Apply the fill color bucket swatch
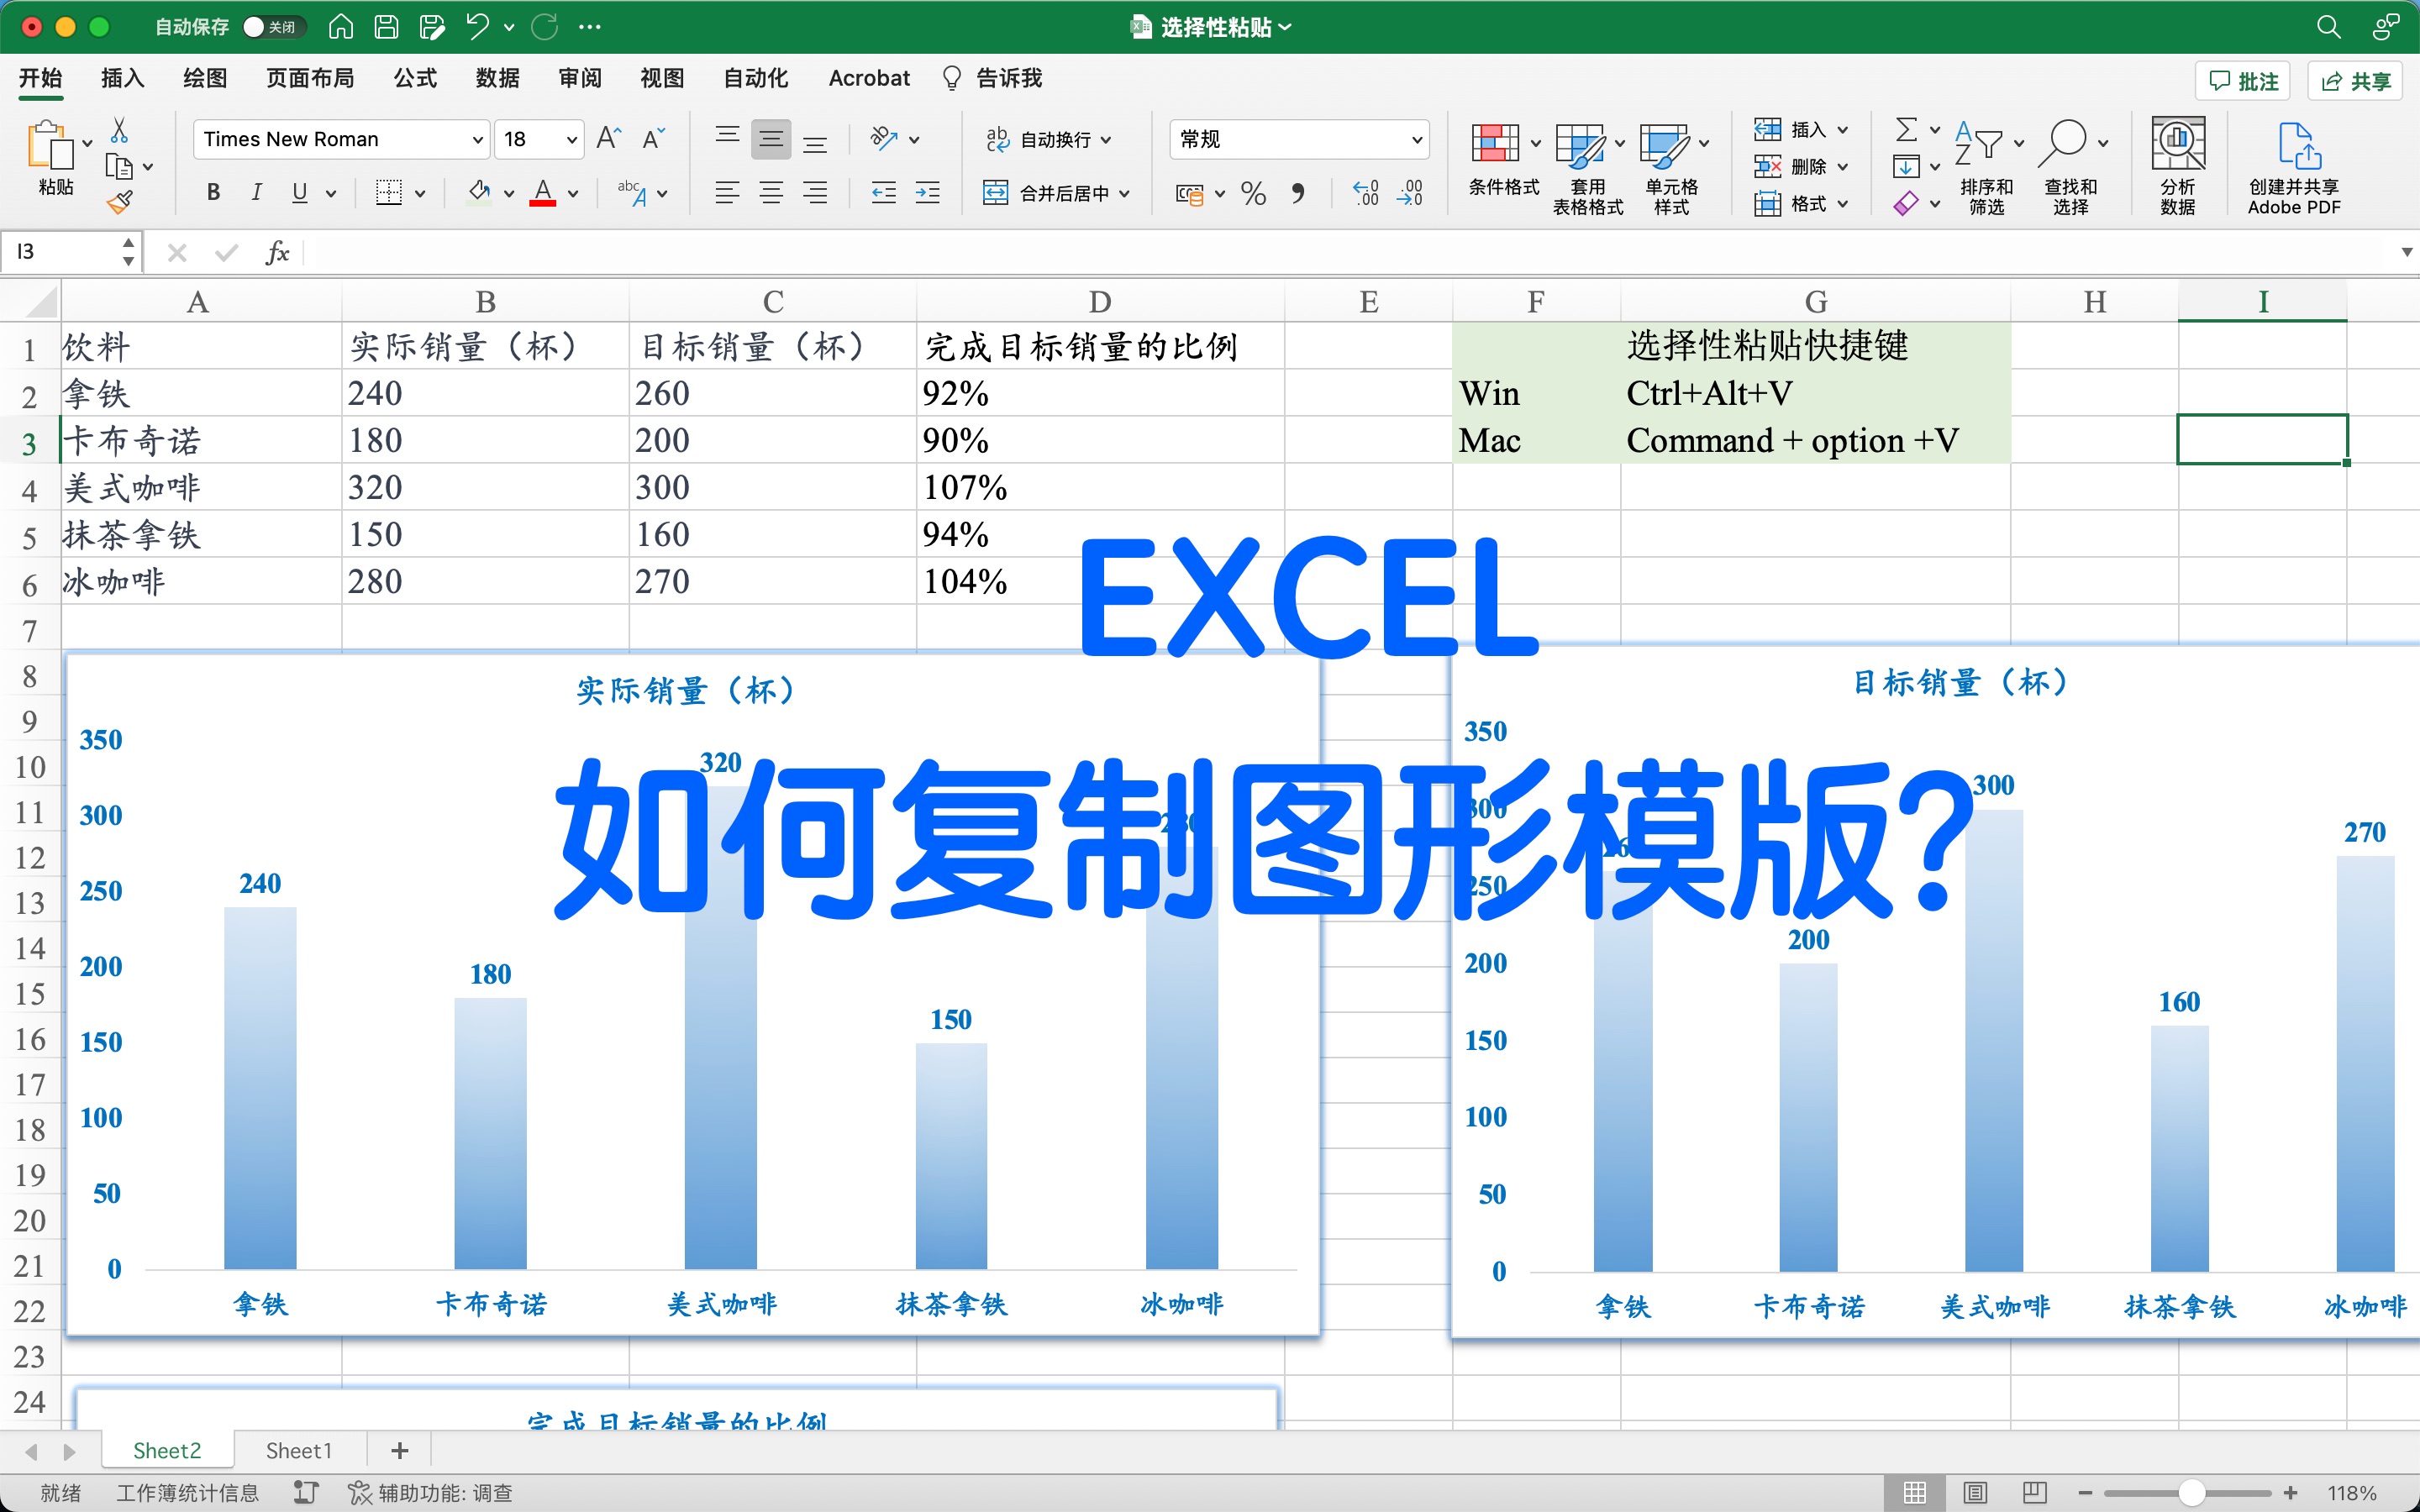This screenshot has height=1512, width=2420. (x=479, y=193)
